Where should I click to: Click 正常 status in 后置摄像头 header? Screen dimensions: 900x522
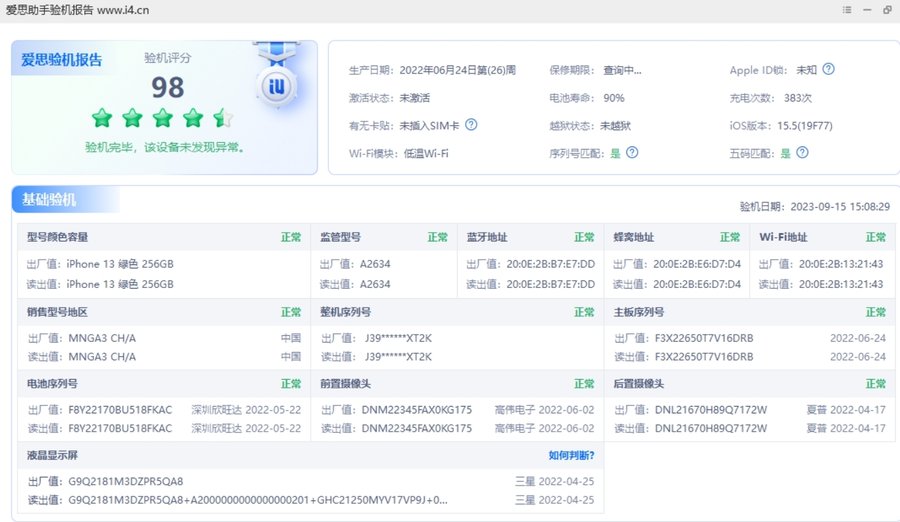pos(876,384)
